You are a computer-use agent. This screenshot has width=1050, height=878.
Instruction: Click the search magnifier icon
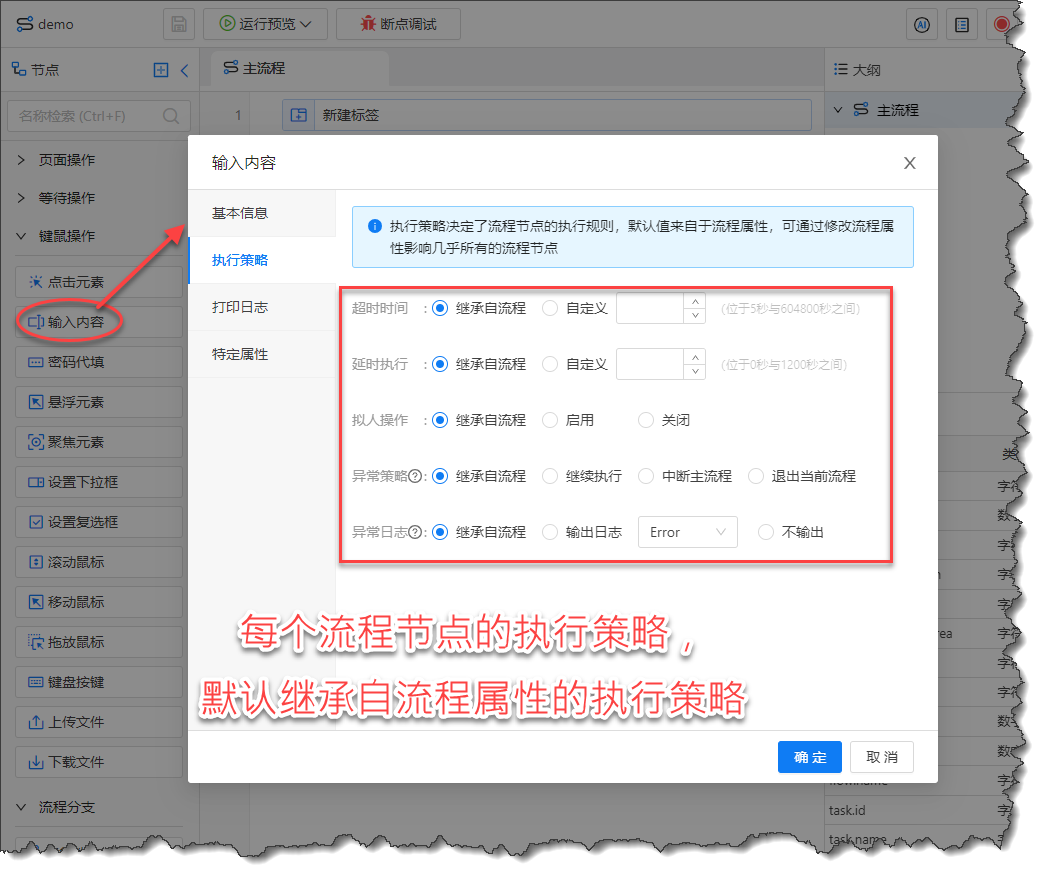click(171, 116)
